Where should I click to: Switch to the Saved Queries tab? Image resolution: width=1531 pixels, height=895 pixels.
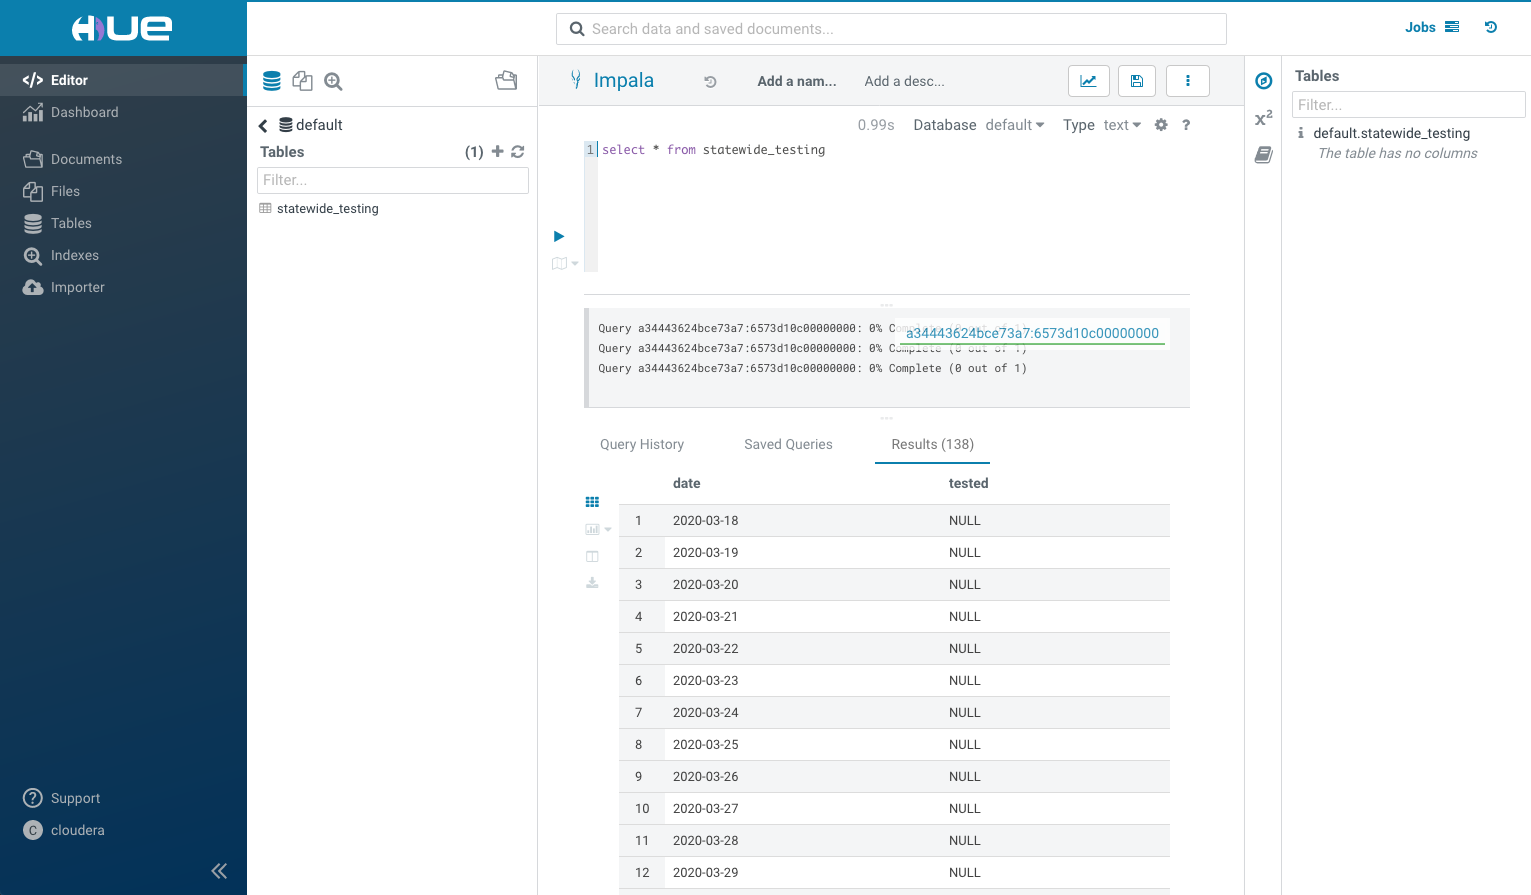point(788,444)
